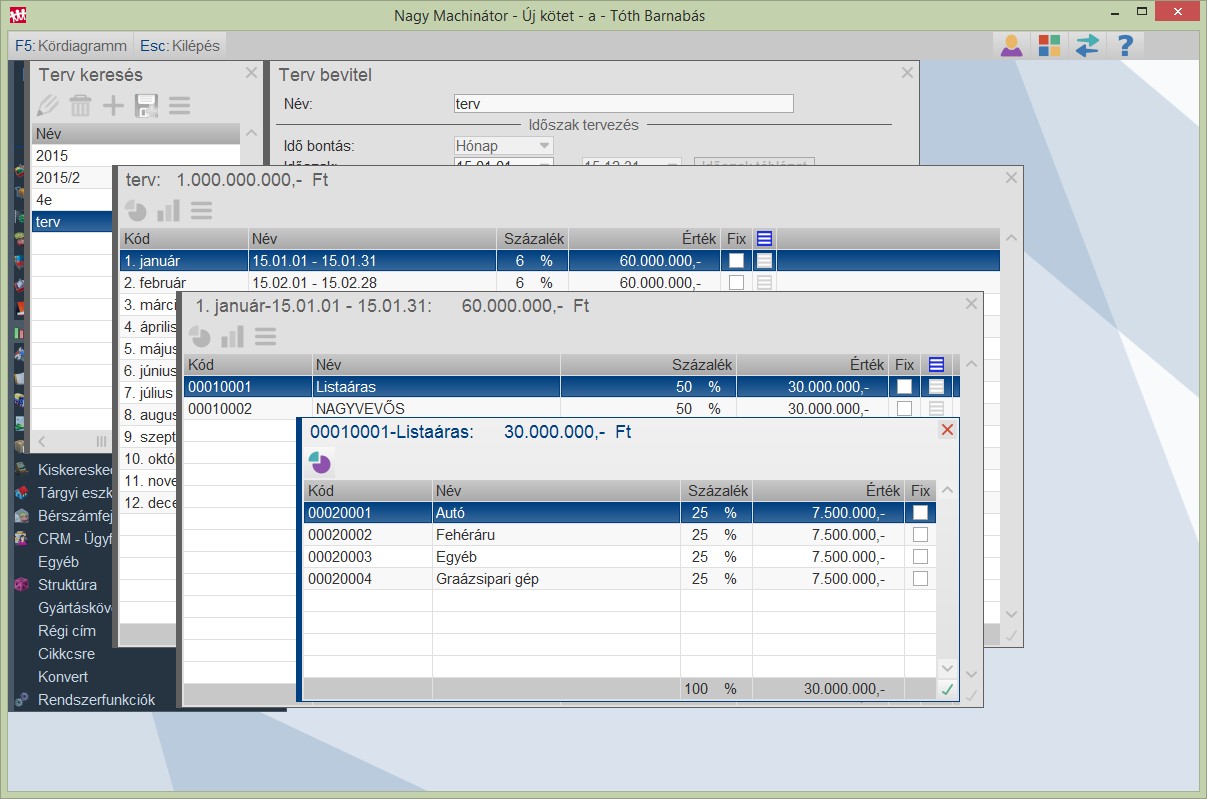The image size is (1207, 799).
Task: Enable Fix checkbox for Fehéráru row
Action: click(920, 535)
